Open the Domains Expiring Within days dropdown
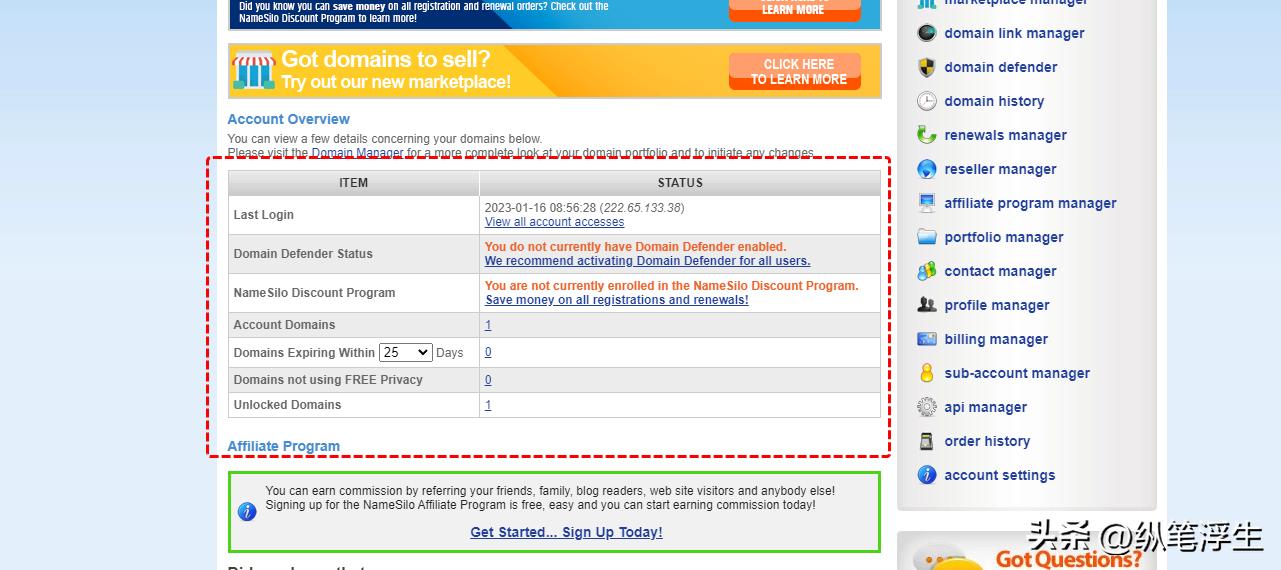 405,352
